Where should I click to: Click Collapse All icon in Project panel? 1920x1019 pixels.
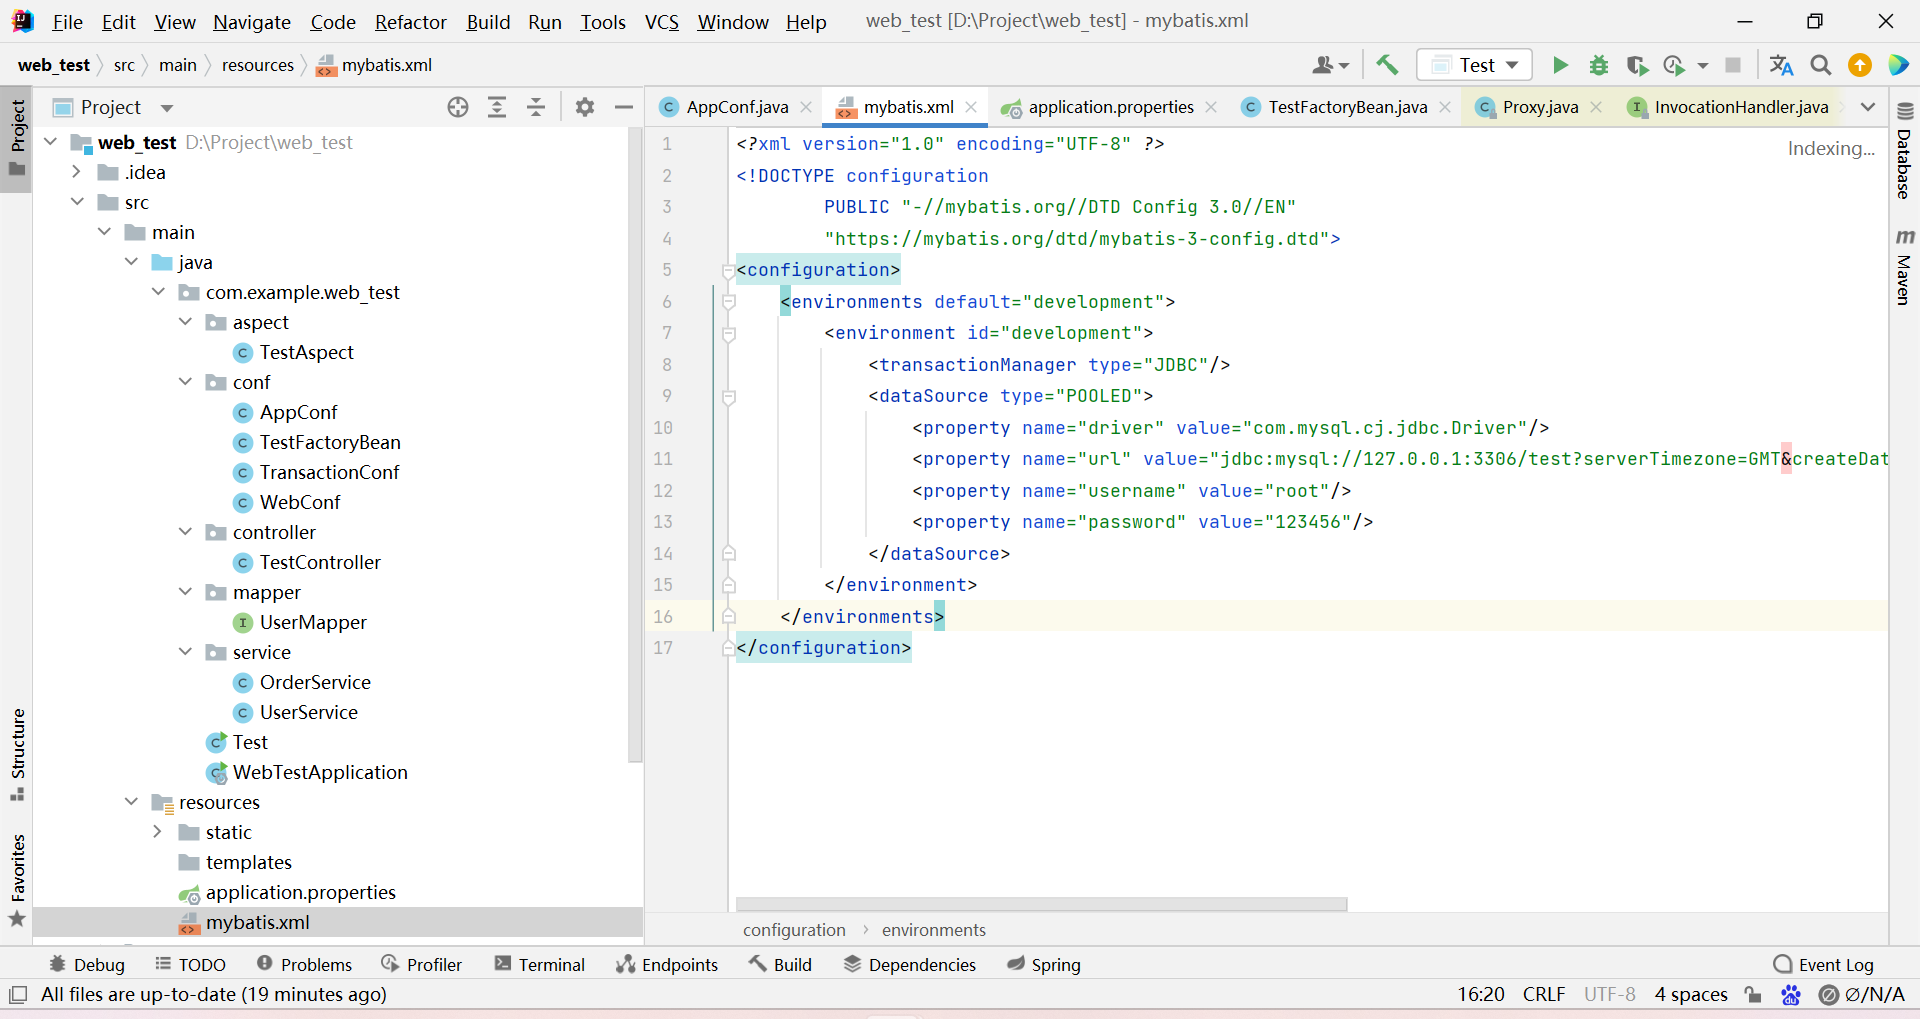coord(536,107)
